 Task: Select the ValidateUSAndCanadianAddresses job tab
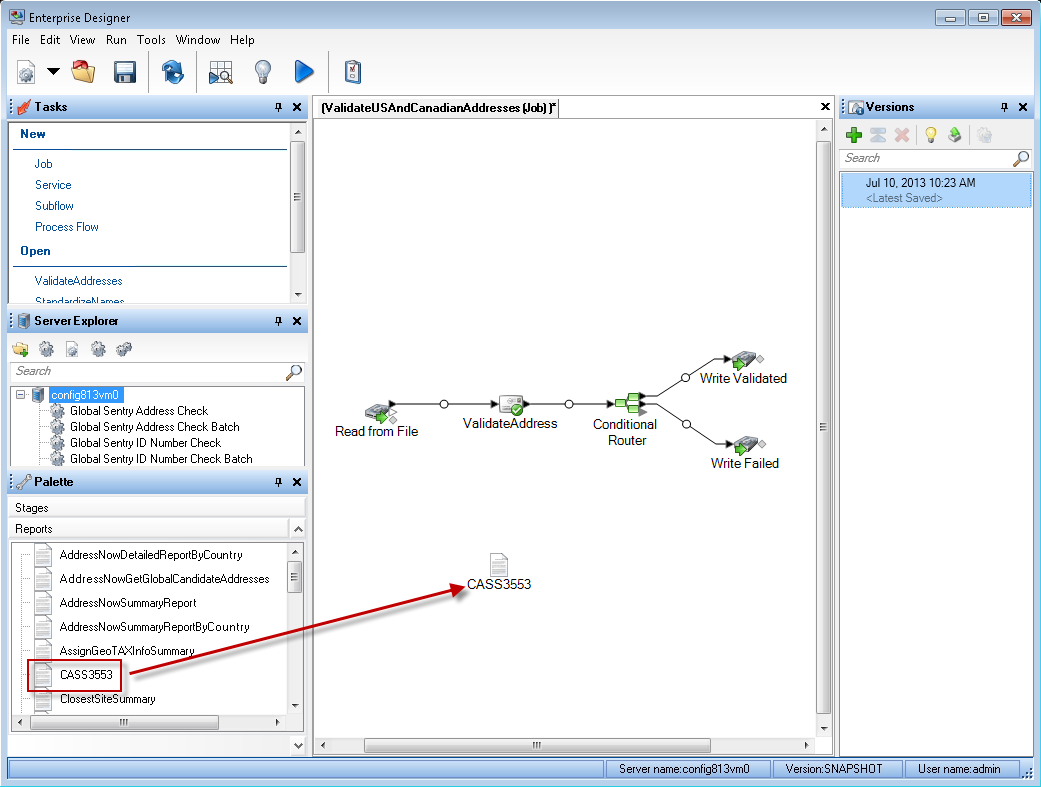(438, 108)
